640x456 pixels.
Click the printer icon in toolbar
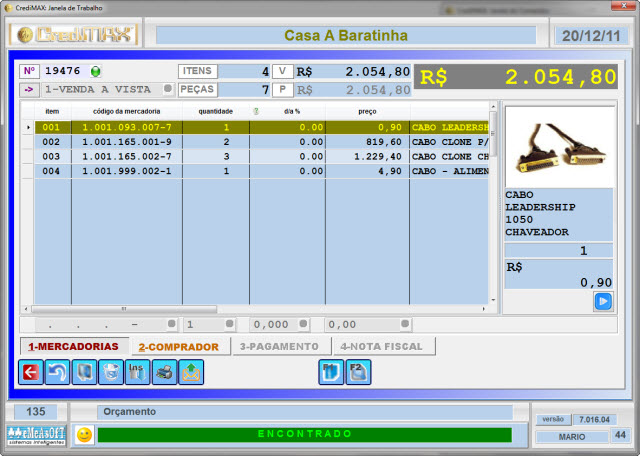coord(164,372)
